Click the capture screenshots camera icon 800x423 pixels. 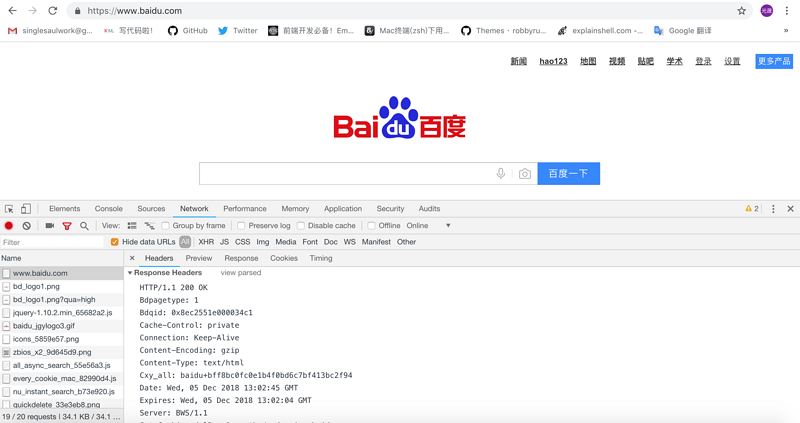pyautogui.click(x=49, y=226)
